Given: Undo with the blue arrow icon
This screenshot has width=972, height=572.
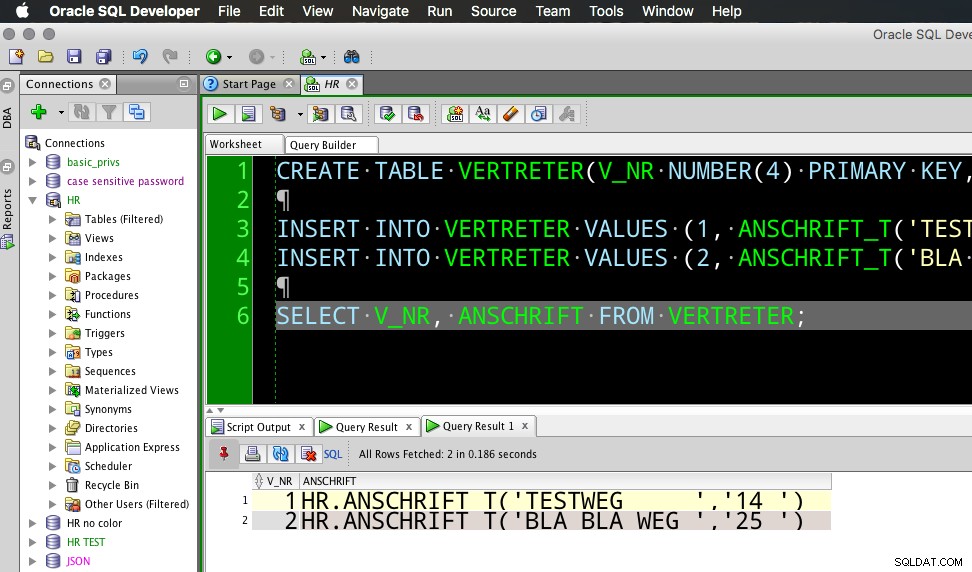Looking at the screenshot, I should coord(140,57).
